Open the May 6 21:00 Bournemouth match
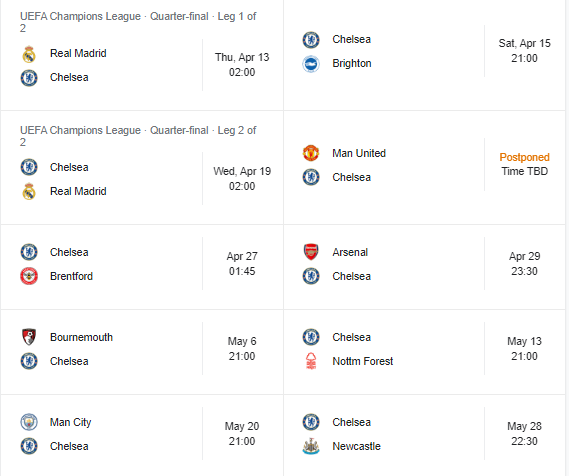569x476 pixels. click(242, 348)
